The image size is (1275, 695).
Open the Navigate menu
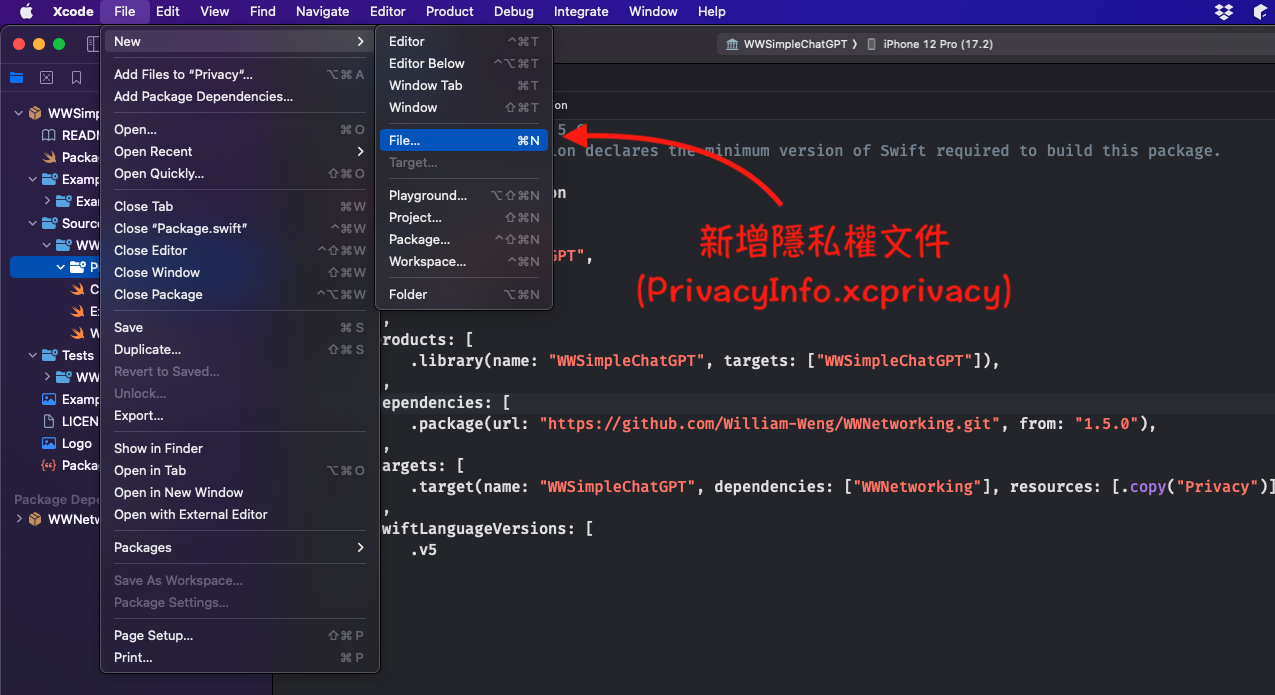click(323, 11)
